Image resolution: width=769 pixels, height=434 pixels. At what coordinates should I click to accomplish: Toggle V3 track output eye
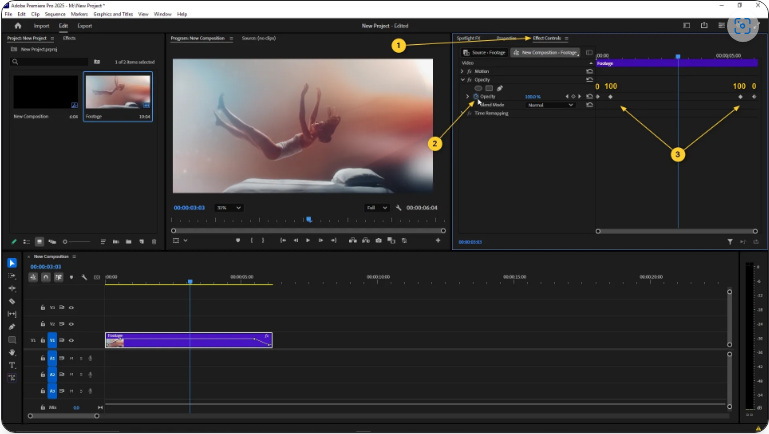click(71, 307)
